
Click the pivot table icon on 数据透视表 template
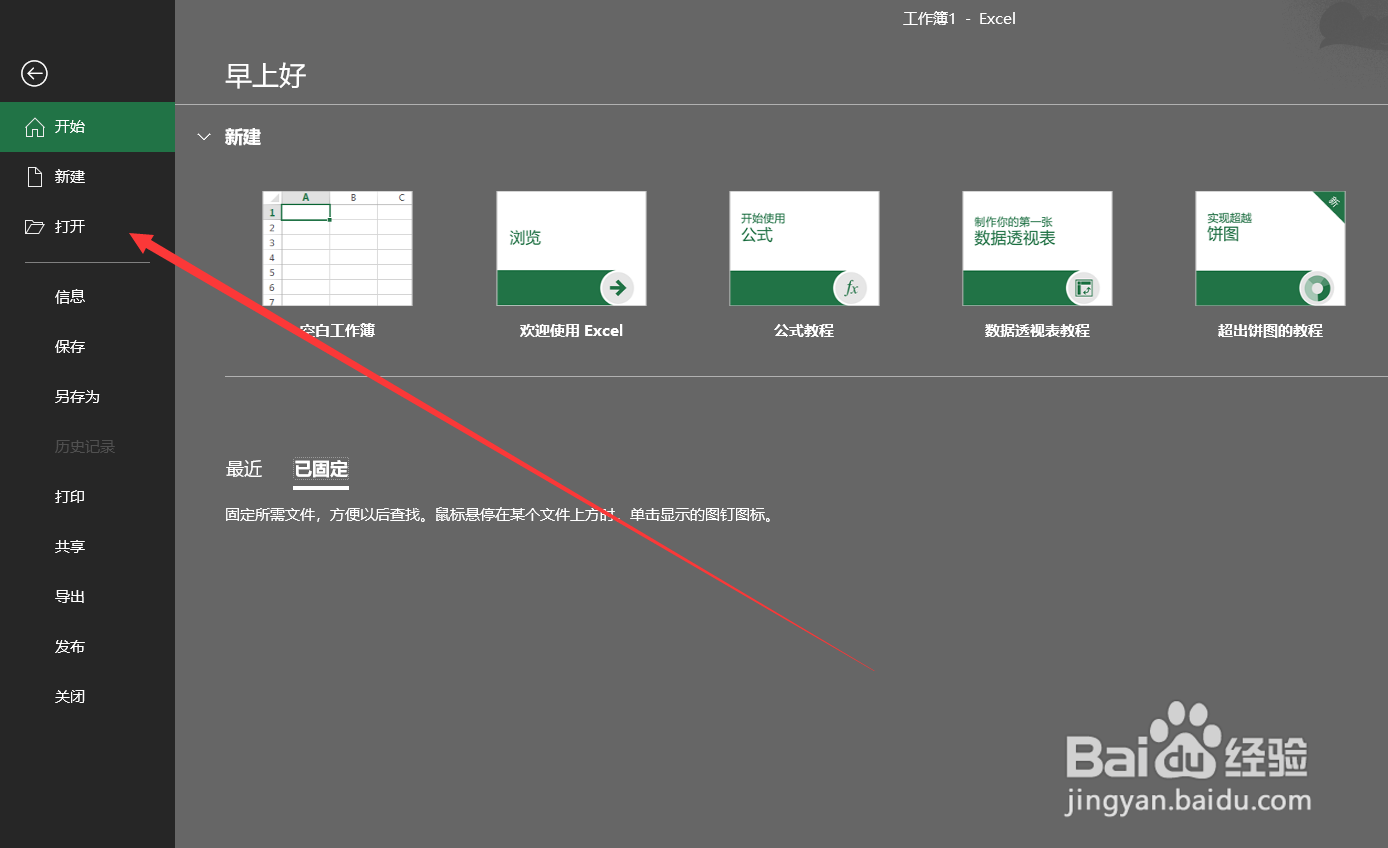[1084, 288]
